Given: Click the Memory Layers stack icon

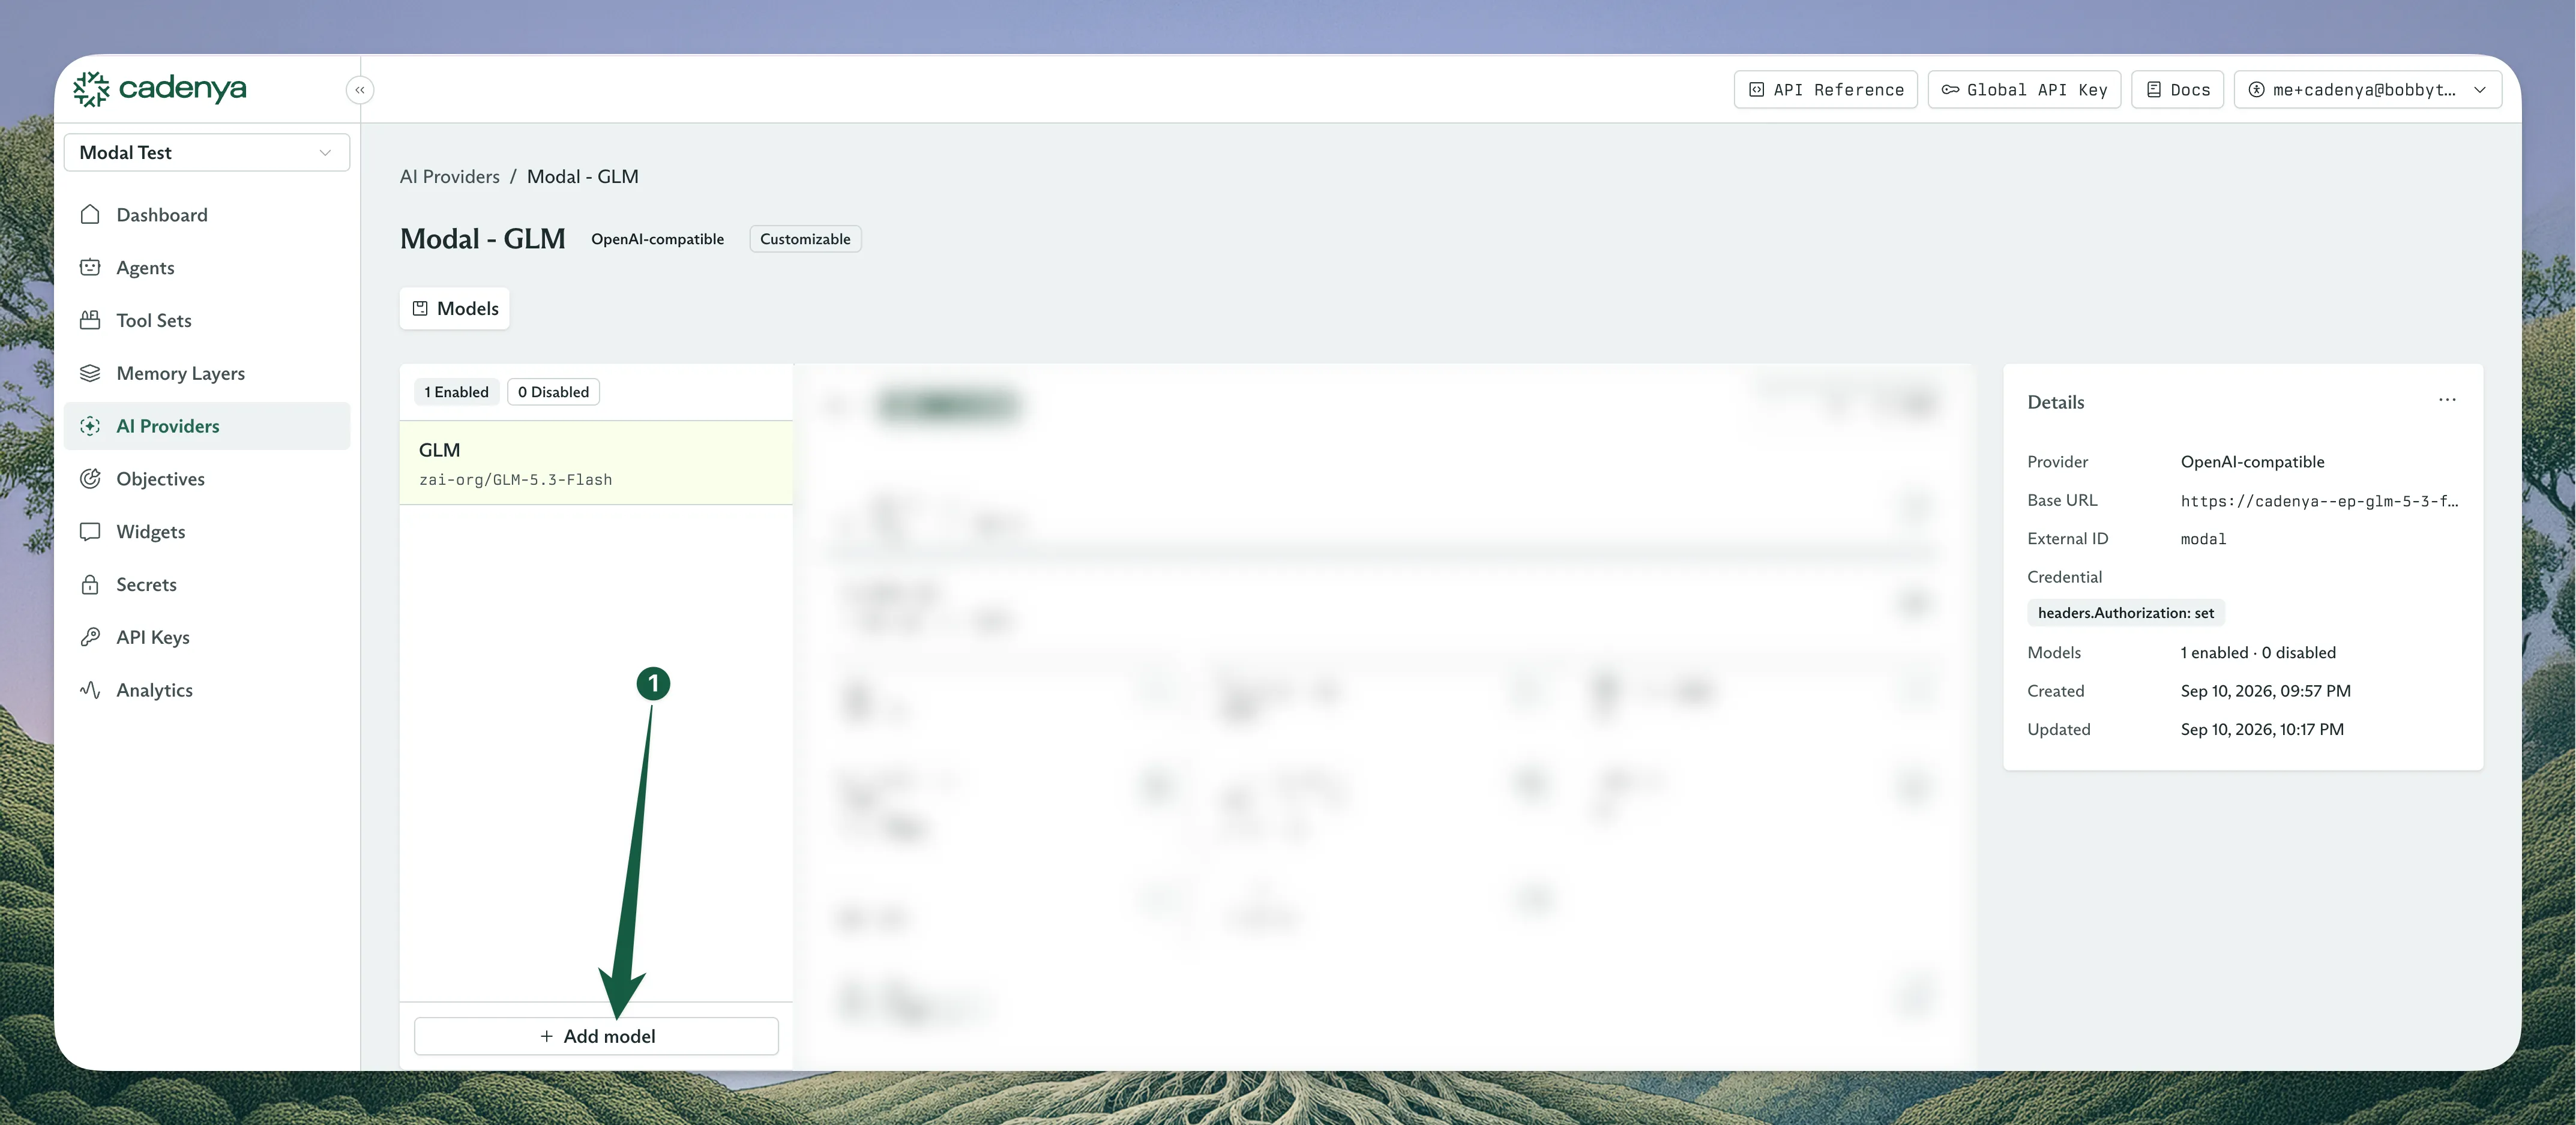Looking at the screenshot, I should point(90,373).
